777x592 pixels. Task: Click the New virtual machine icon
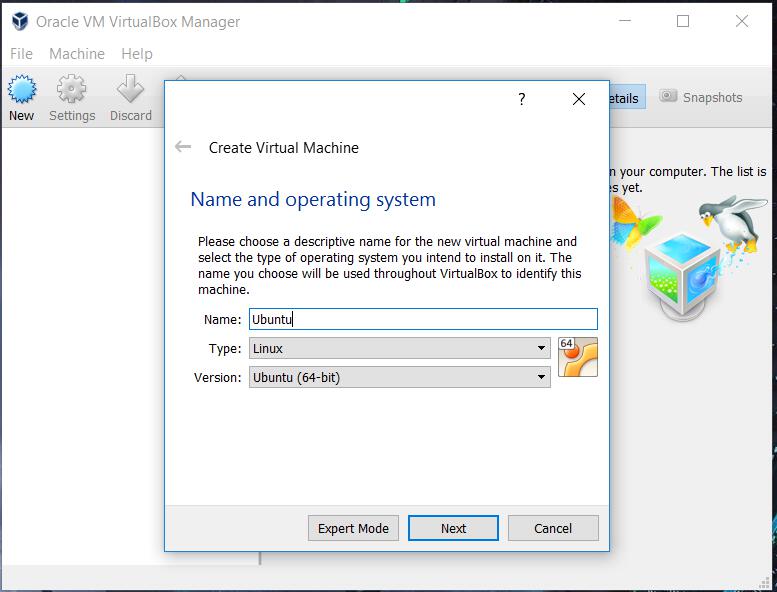22,89
